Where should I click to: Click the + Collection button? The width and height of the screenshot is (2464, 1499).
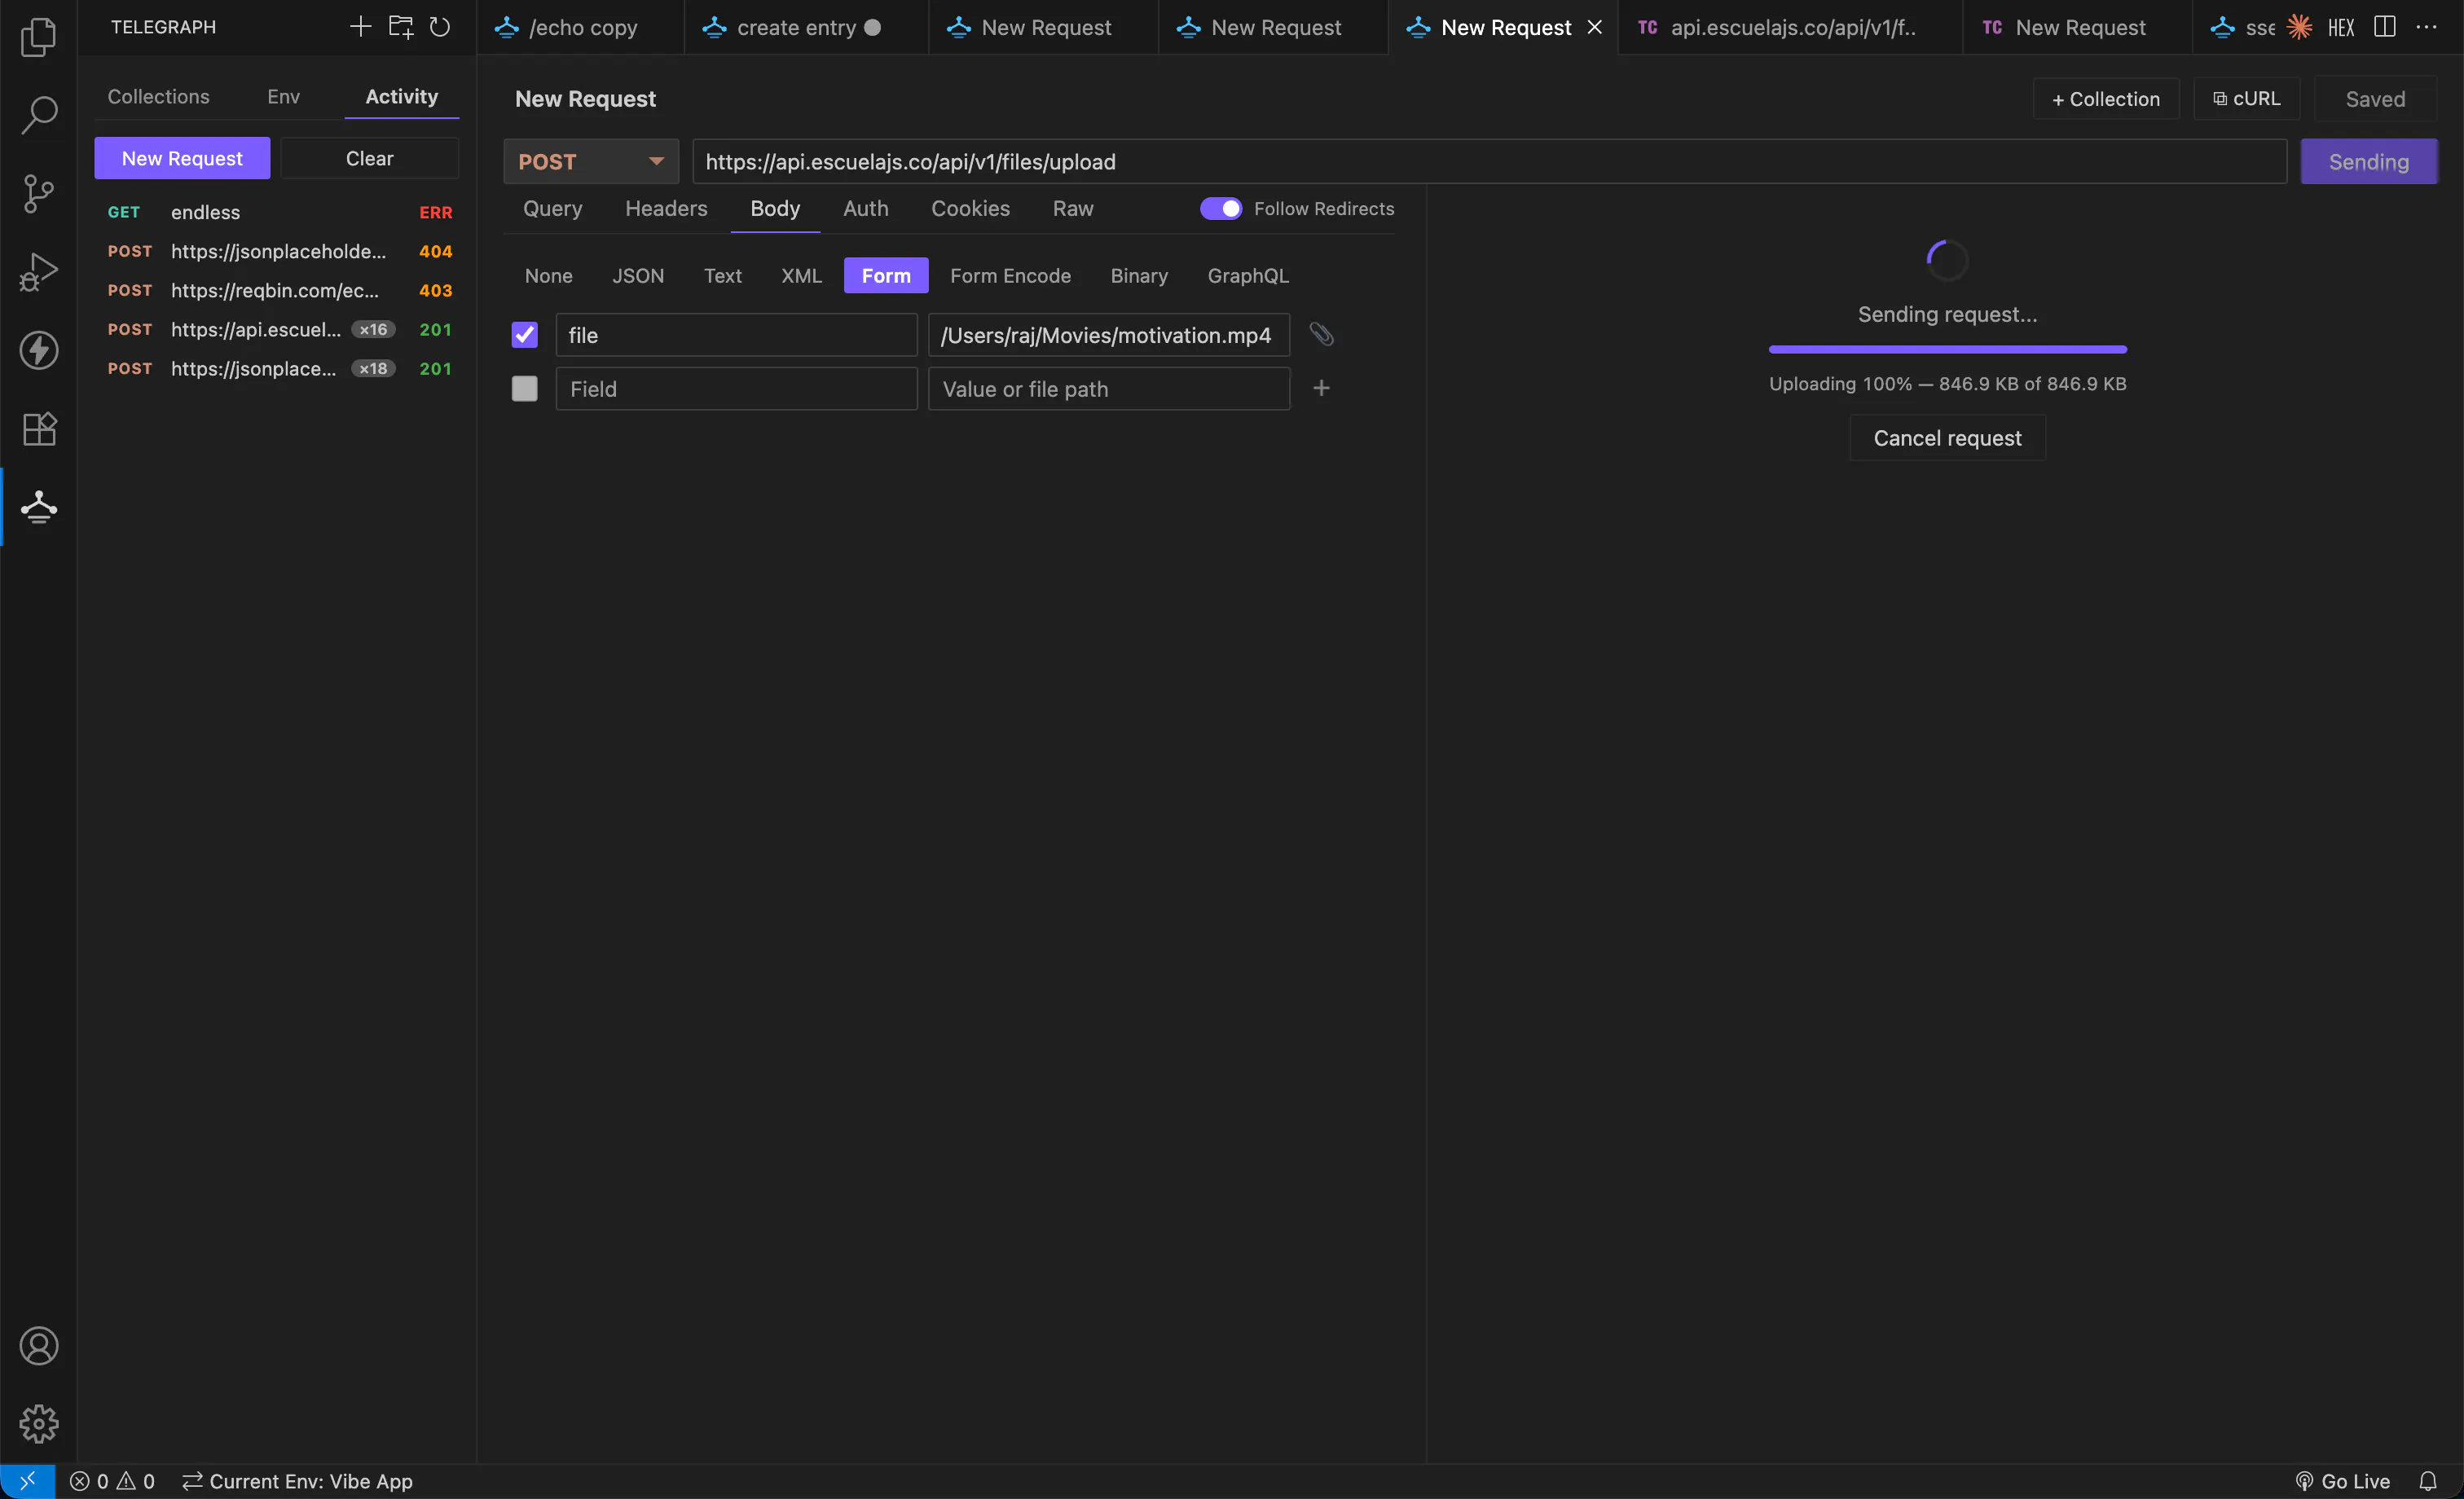tap(2106, 98)
